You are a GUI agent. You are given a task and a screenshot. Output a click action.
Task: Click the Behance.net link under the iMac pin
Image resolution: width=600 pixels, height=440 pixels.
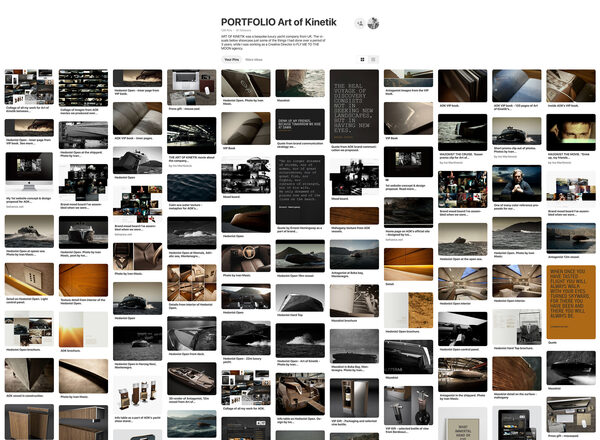click(x=14, y=206)
